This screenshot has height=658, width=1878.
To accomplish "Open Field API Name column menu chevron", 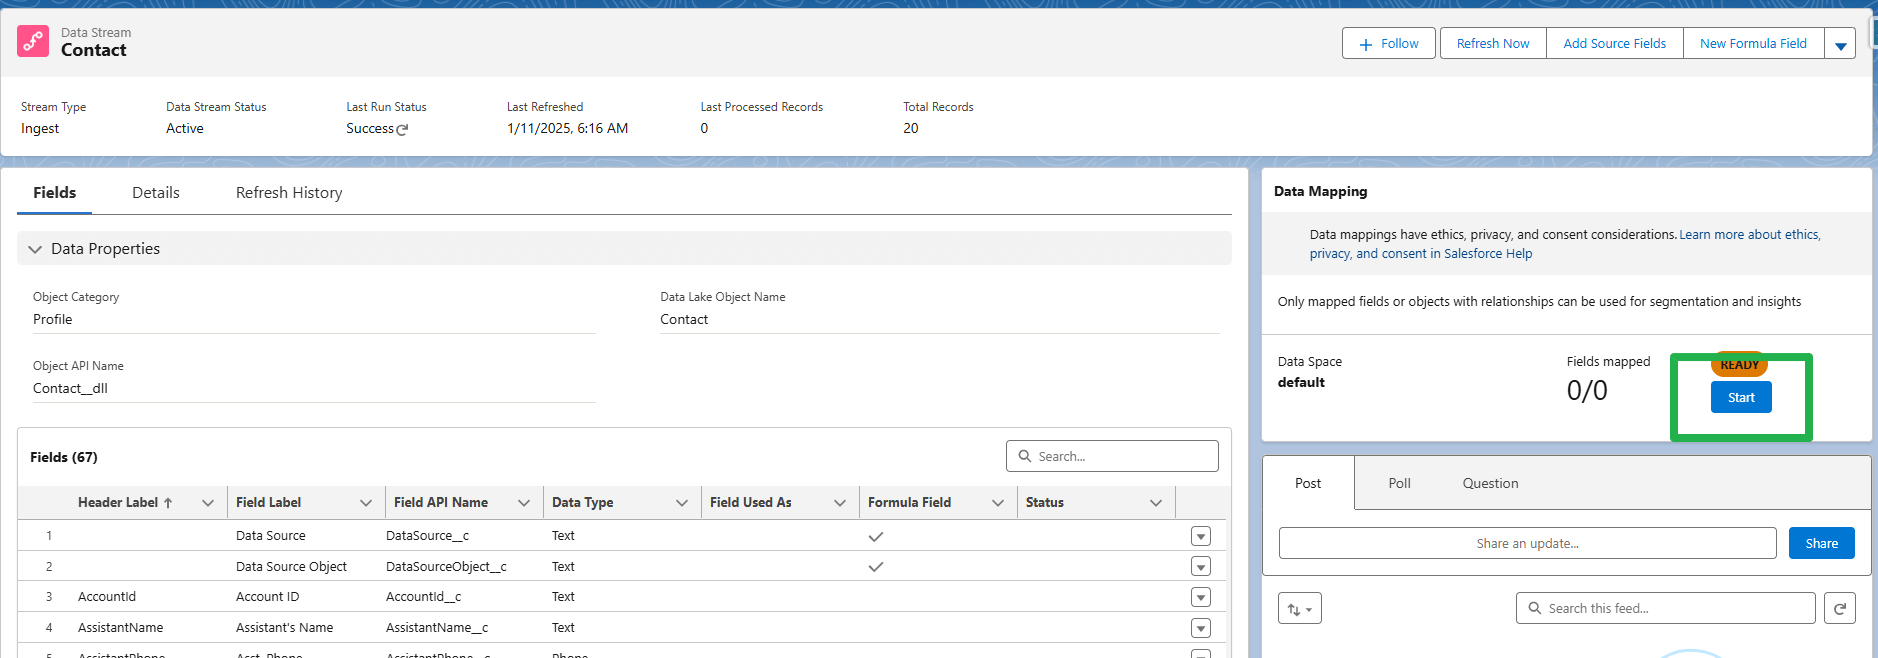I will click(x=524, y=503).
